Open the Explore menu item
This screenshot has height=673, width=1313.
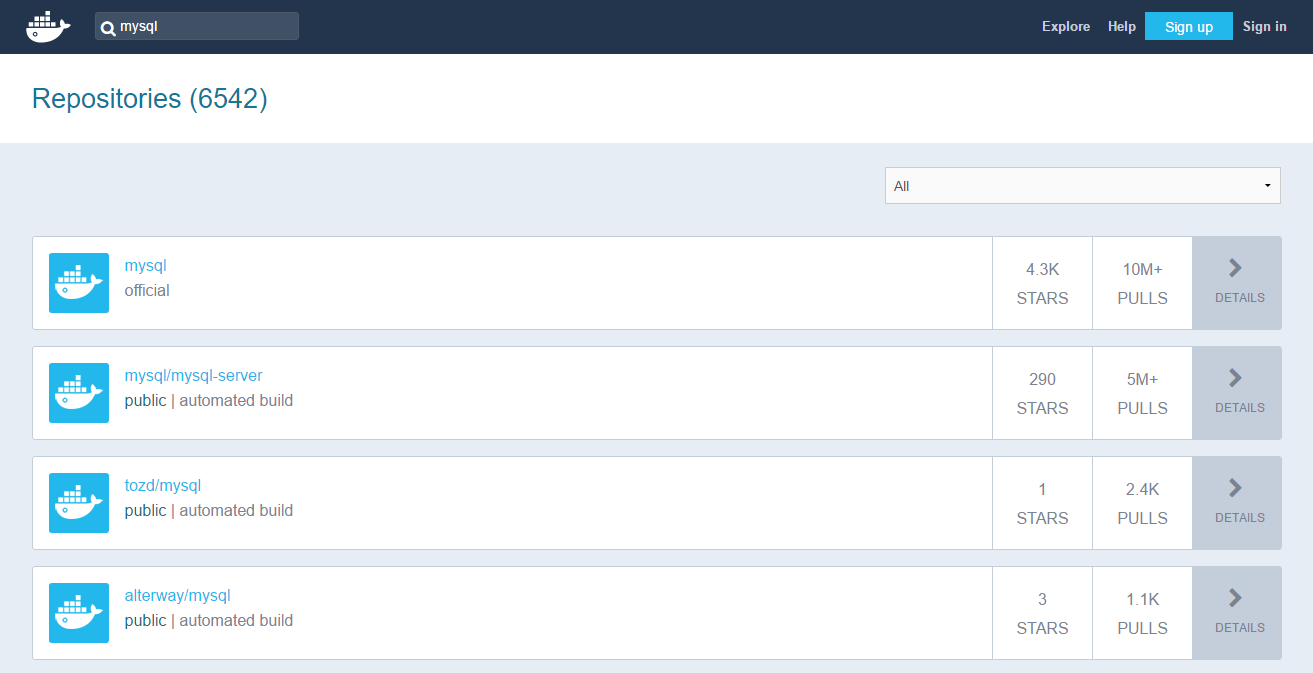coord(1066,27)
